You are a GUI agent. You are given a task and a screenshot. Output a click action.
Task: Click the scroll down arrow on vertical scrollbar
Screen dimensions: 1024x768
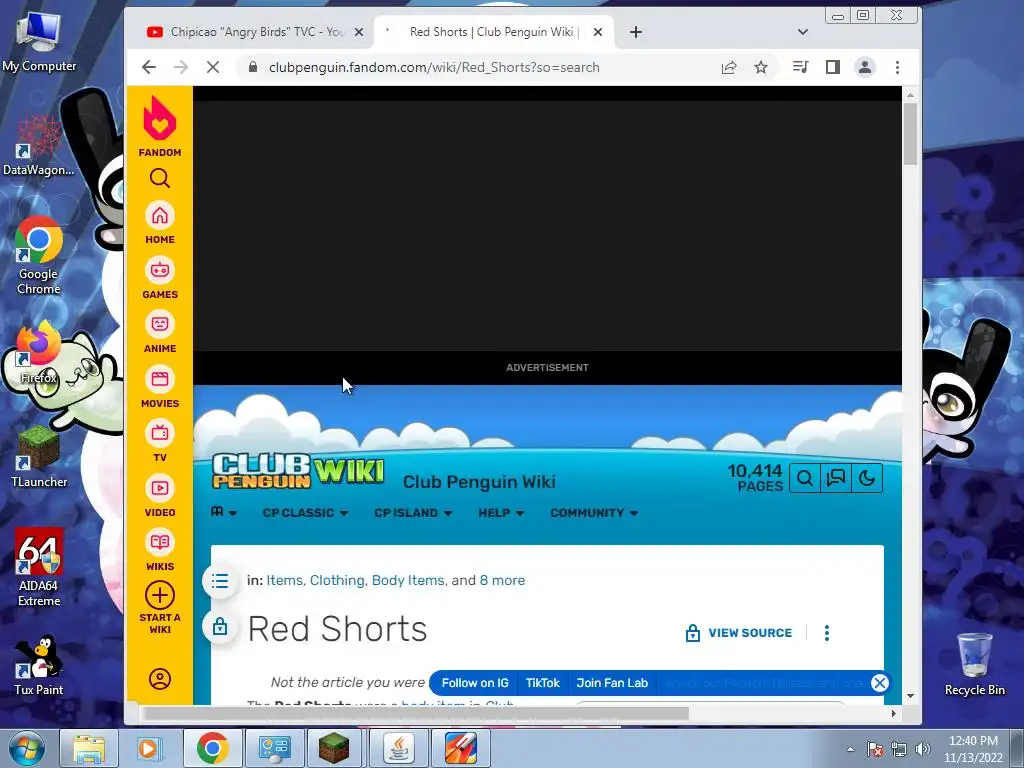pos(910,696)
